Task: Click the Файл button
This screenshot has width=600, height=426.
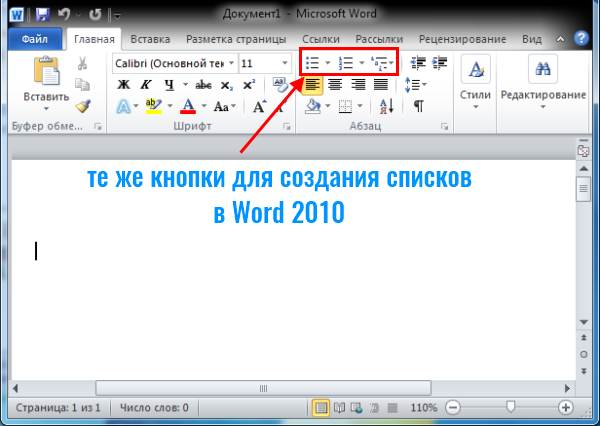Action: click(35, 39)
